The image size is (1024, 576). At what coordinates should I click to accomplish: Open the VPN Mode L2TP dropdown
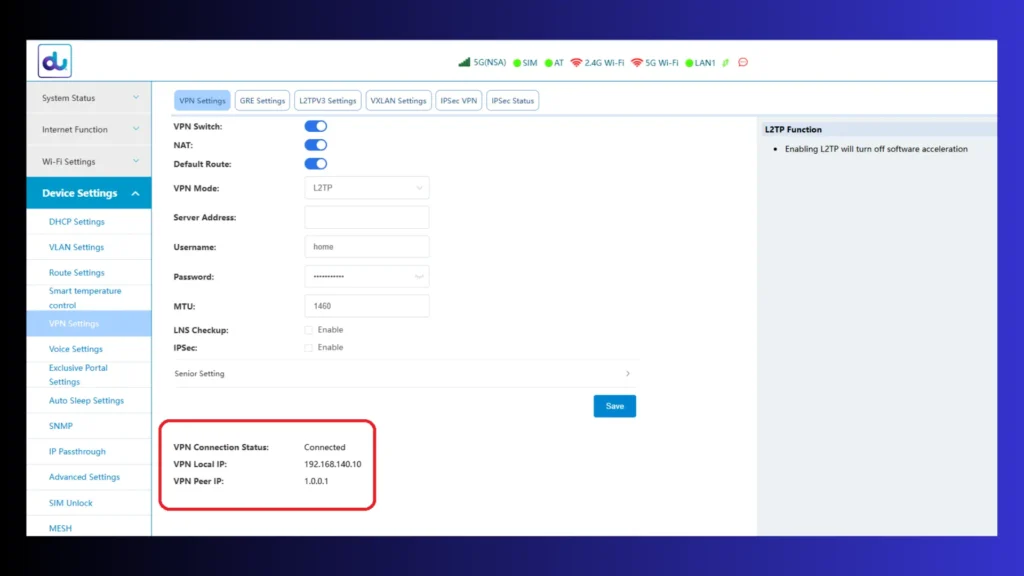pyautogui.click(x=366, y=188)
